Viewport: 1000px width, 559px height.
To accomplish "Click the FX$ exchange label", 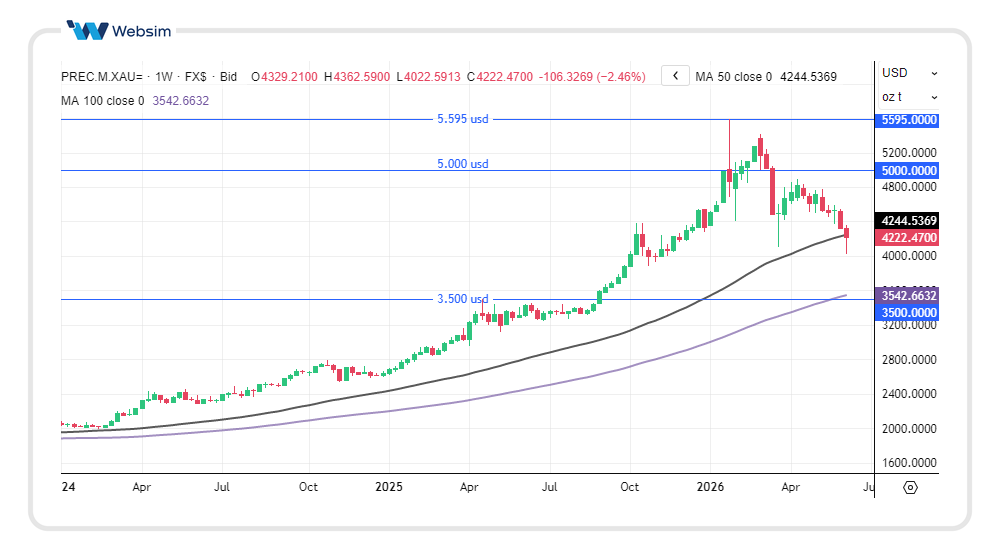I will 196,76.
